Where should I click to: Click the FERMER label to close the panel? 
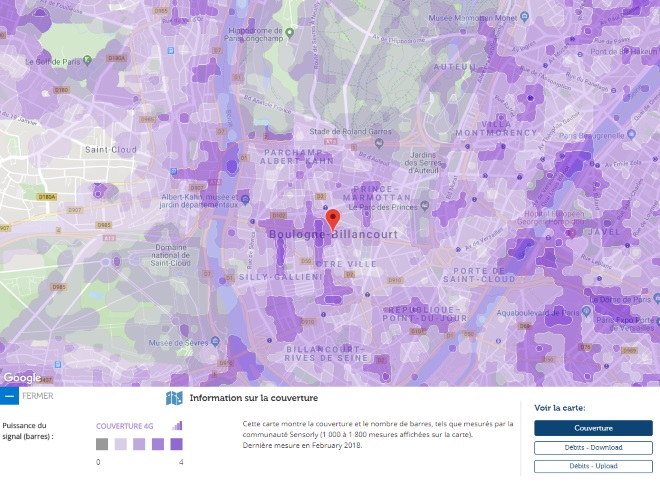(x=38, y=396)
